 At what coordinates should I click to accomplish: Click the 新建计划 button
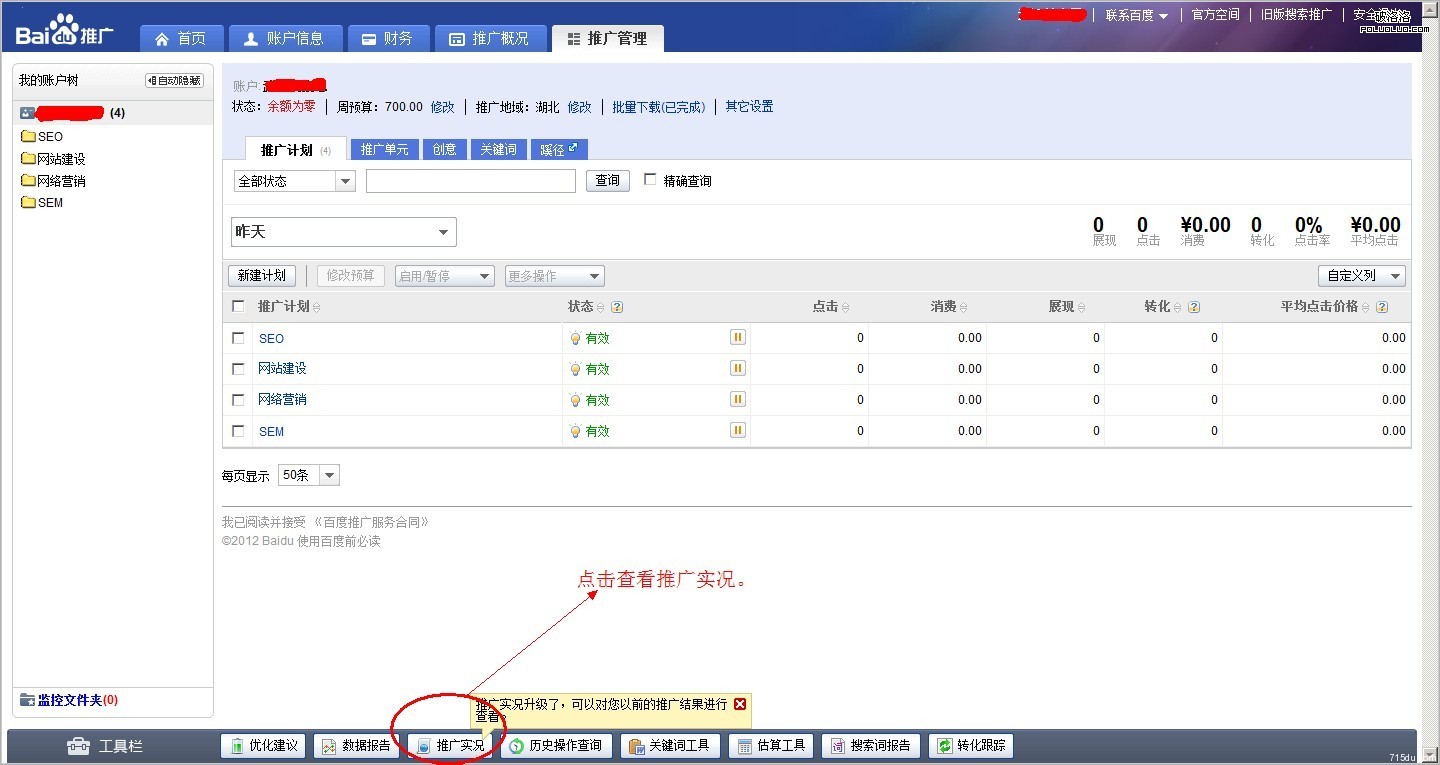262,276
